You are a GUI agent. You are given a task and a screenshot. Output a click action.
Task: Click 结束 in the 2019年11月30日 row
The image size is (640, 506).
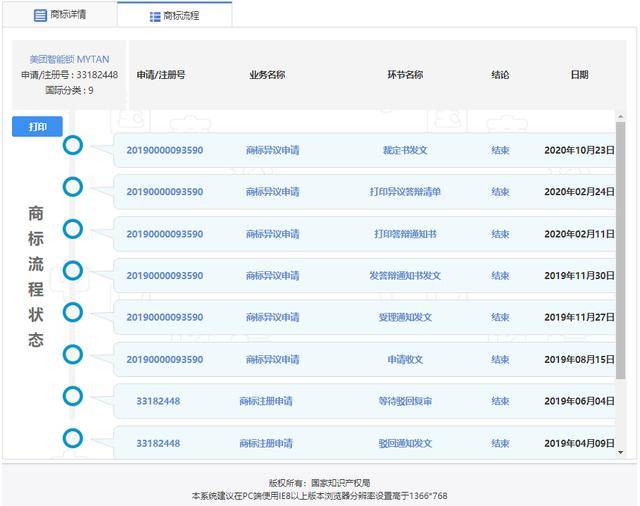(500, 276)
